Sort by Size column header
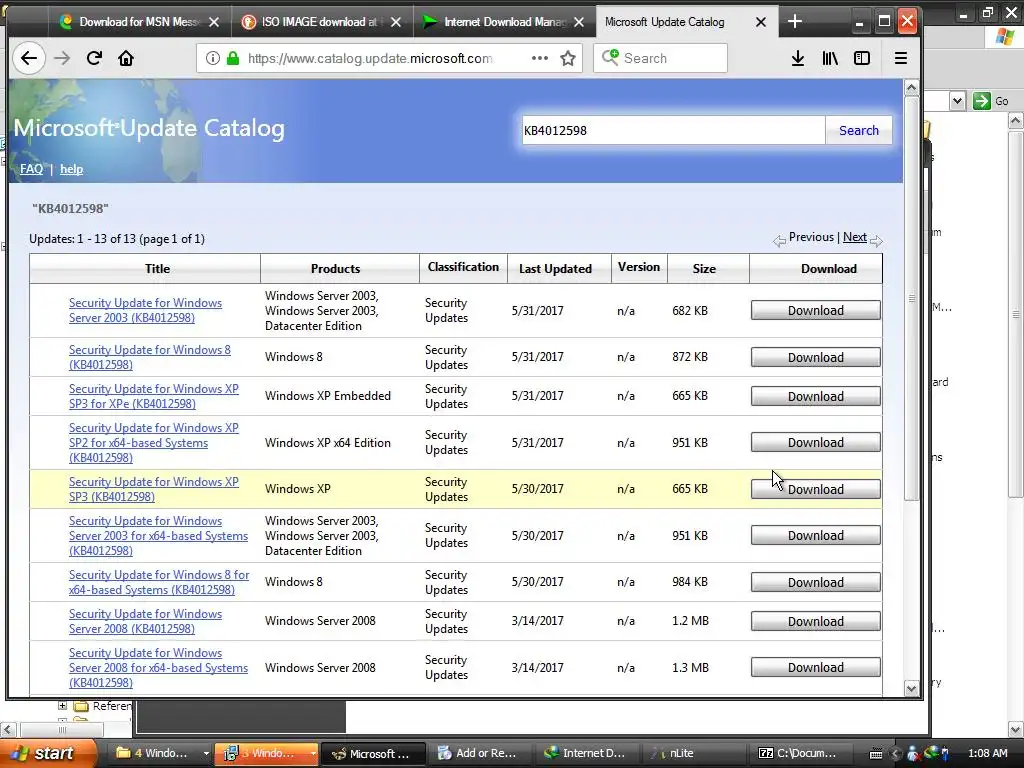1024x768 pixels. [704, 268]
